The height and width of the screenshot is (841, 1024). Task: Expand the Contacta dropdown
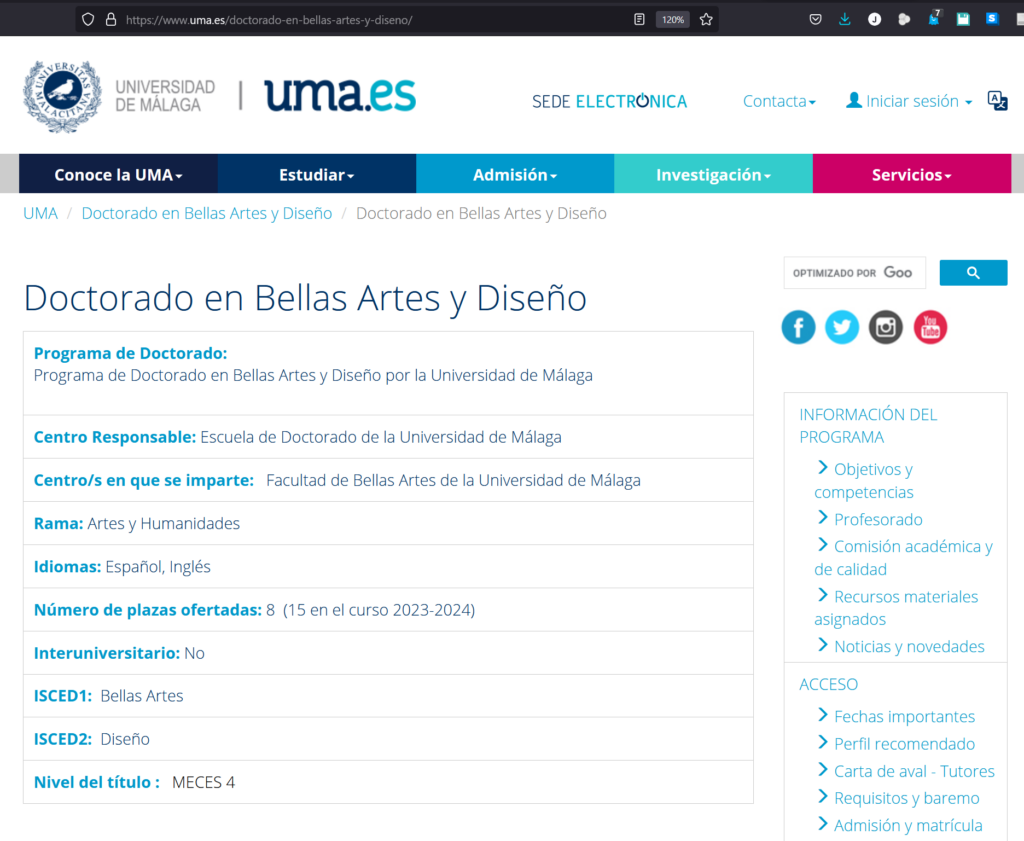pos(779,101)
